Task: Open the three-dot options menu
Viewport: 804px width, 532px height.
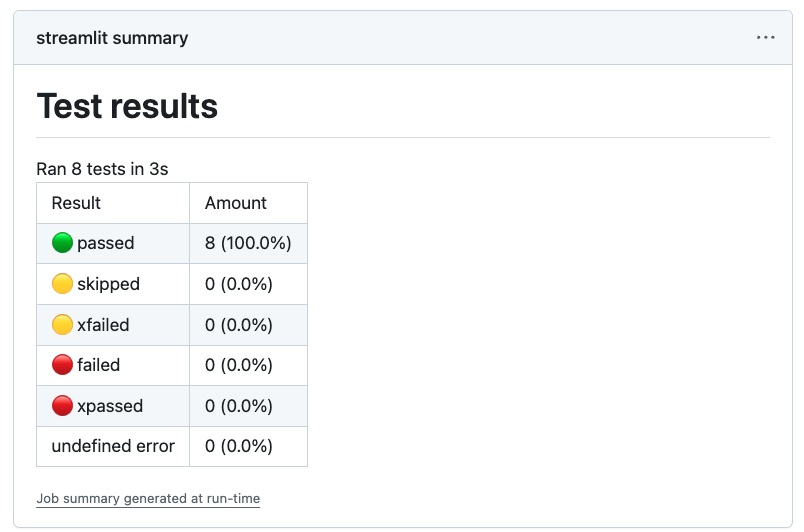Action: pyautogui.click(x=766, y=38)
